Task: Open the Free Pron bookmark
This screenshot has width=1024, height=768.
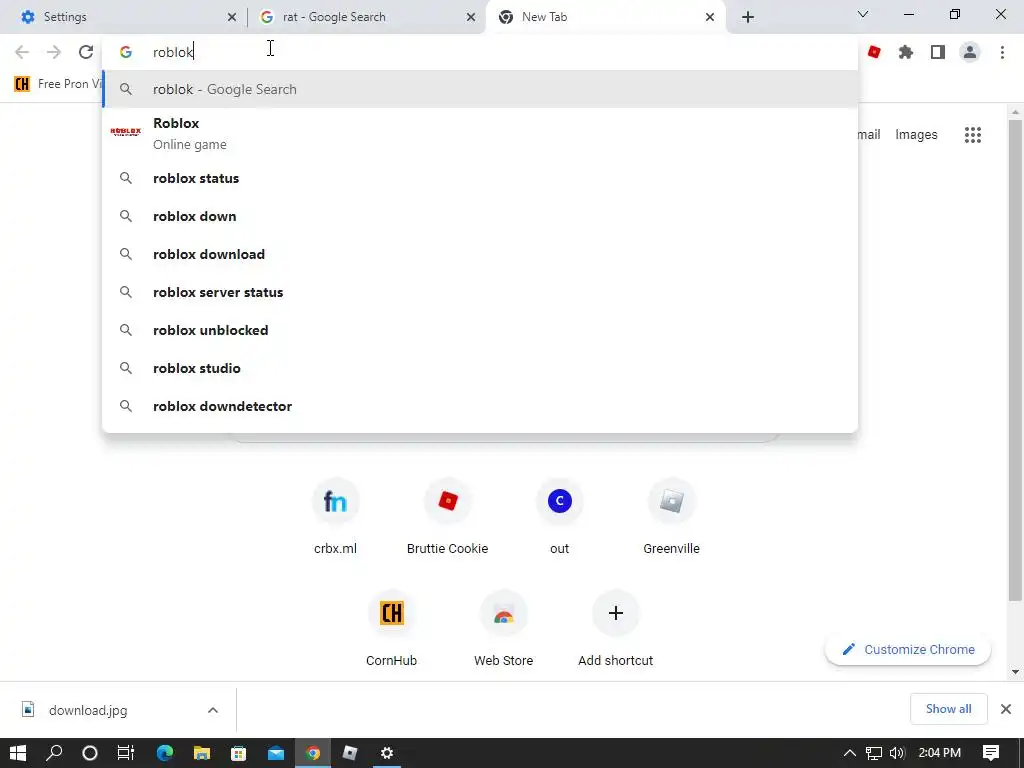Action: coord(57,84)
